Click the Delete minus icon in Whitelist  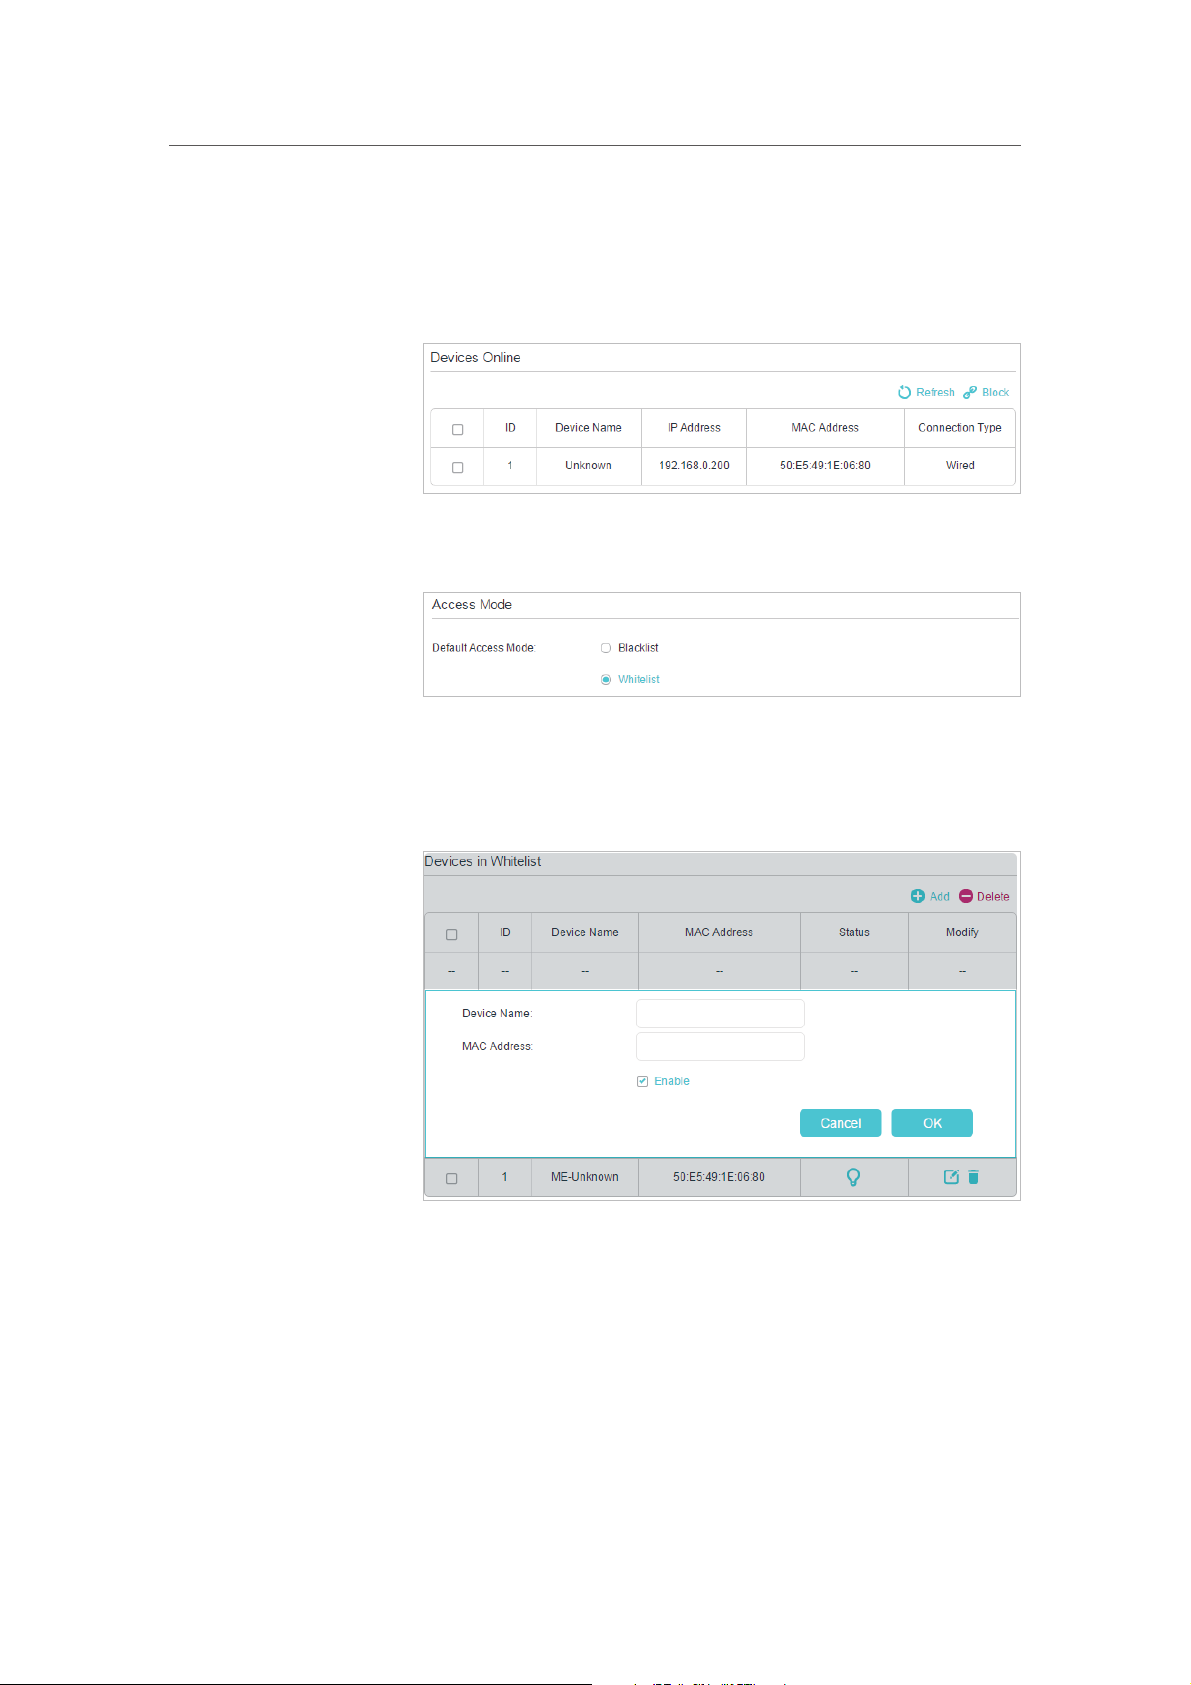point(966,896)
